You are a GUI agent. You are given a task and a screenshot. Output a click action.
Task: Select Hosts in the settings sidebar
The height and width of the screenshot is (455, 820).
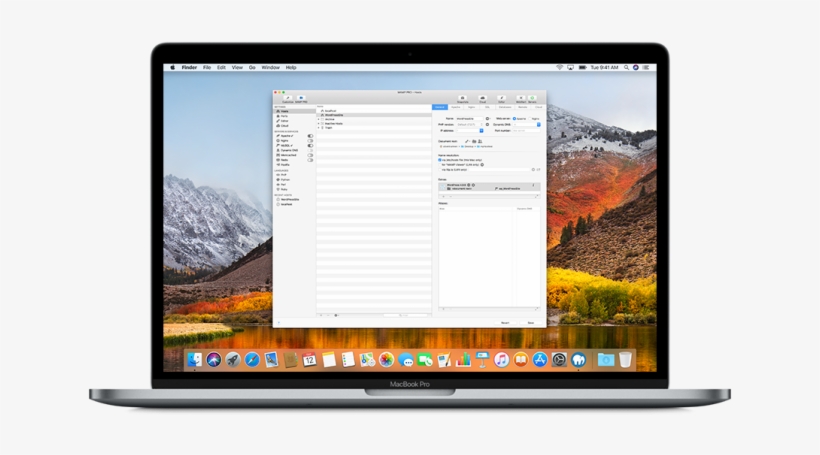294,111
